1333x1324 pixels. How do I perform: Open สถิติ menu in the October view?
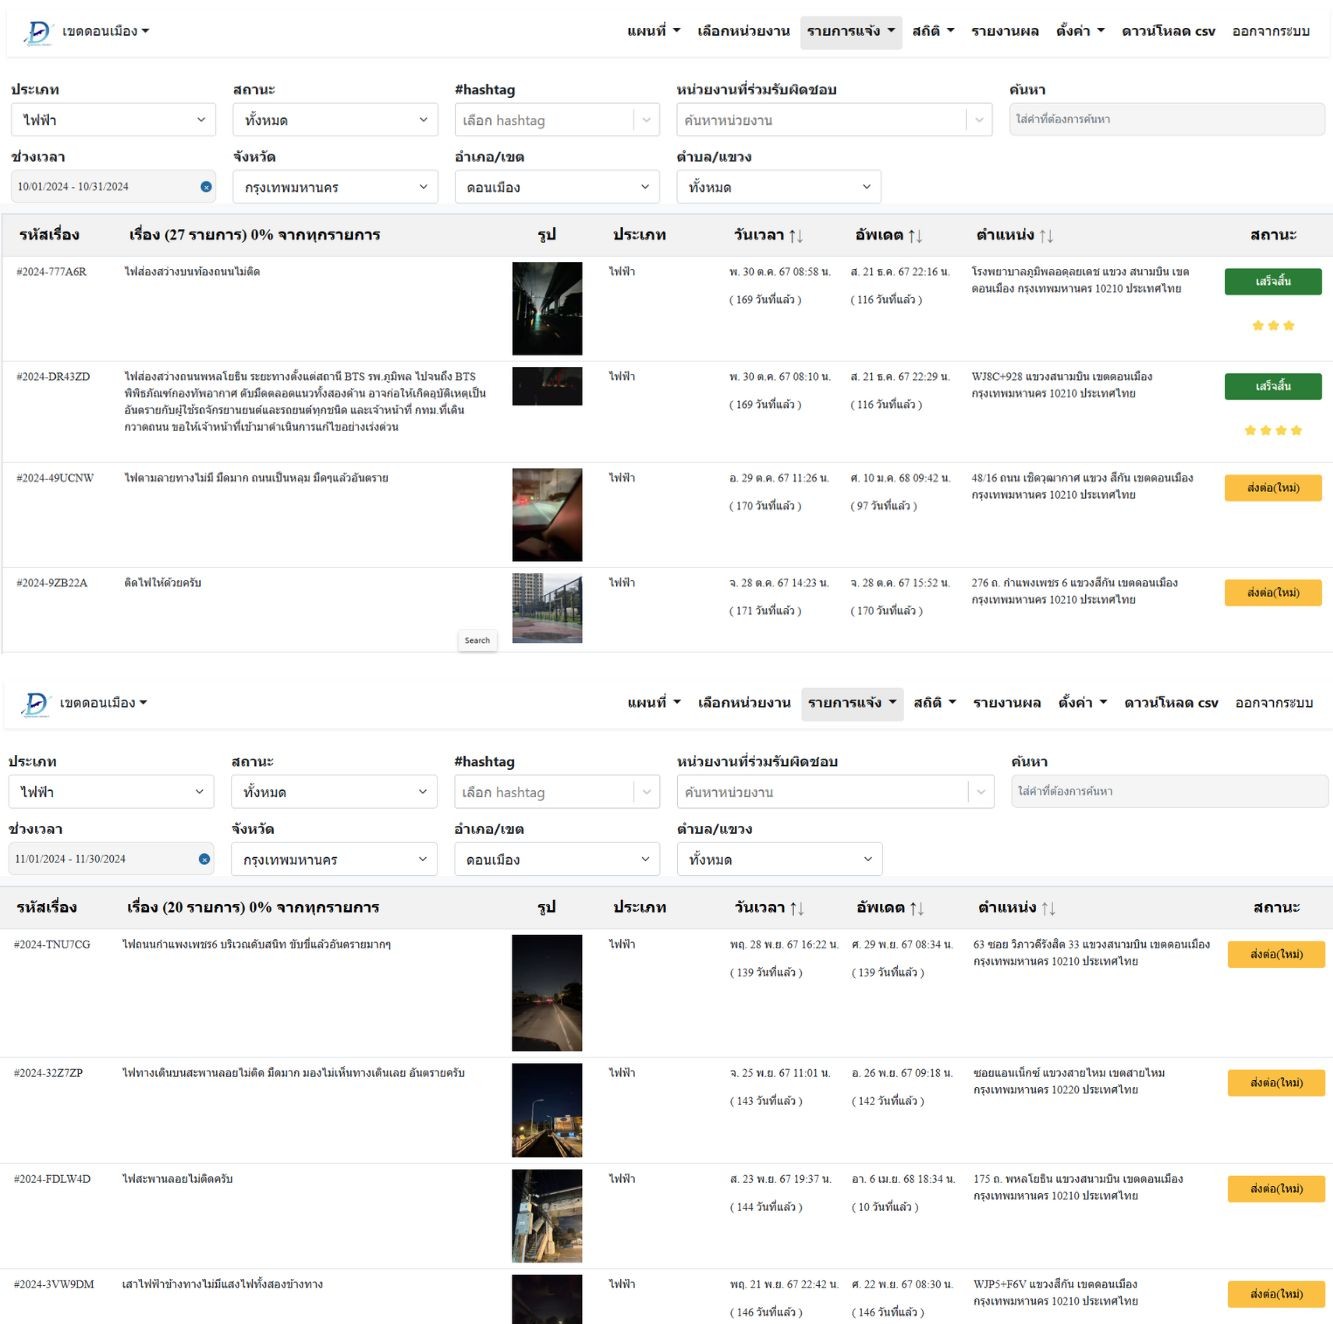click(933, 31)
